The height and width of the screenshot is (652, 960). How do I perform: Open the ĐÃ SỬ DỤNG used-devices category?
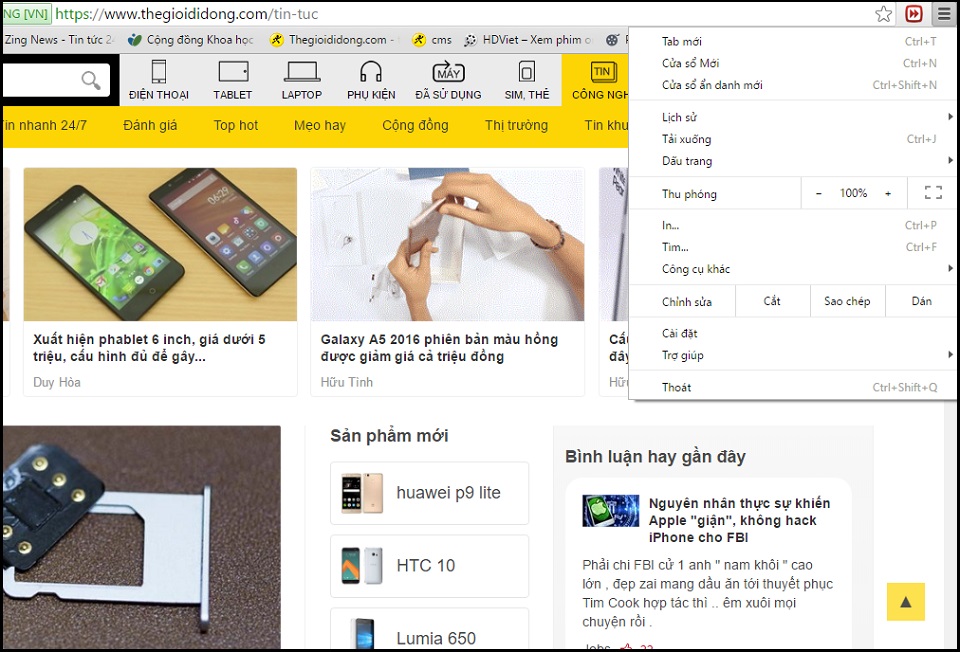[448, 80]
